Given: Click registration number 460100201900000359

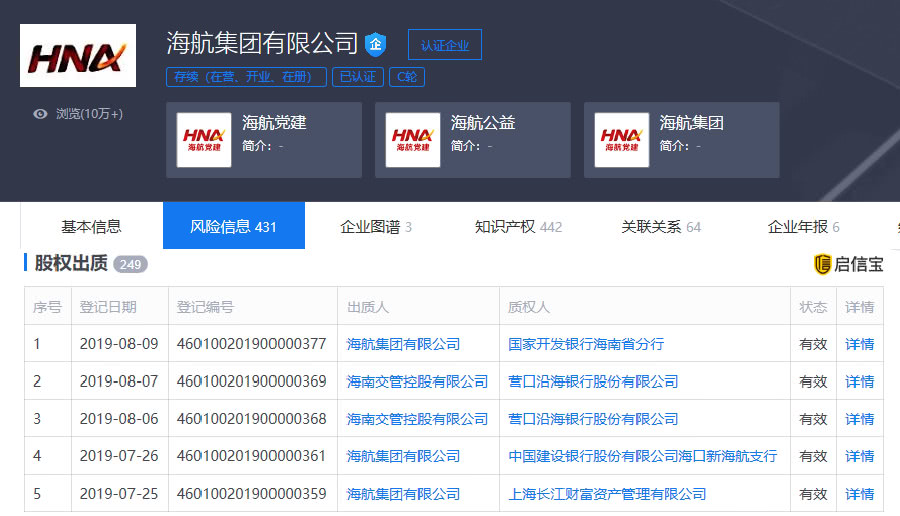Looking at the screenshot, I should 251,494.
